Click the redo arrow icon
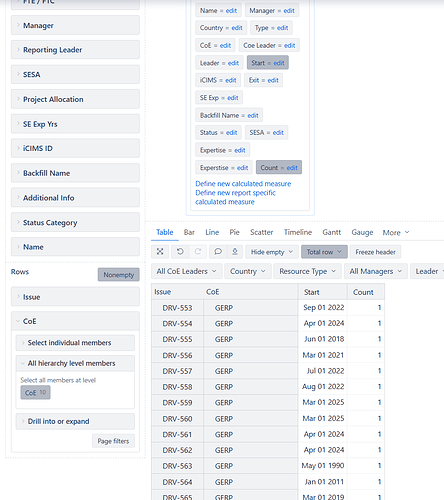Screen dimensions: 444x500 coord(198,252)
